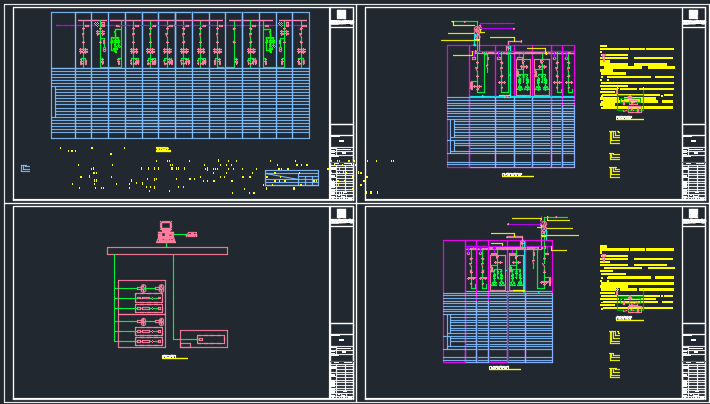Image resolution: width=710 pixels, height=404 pixels.
Task: Click the small blue table in the top-left sheet
Action: pos(292,178)
